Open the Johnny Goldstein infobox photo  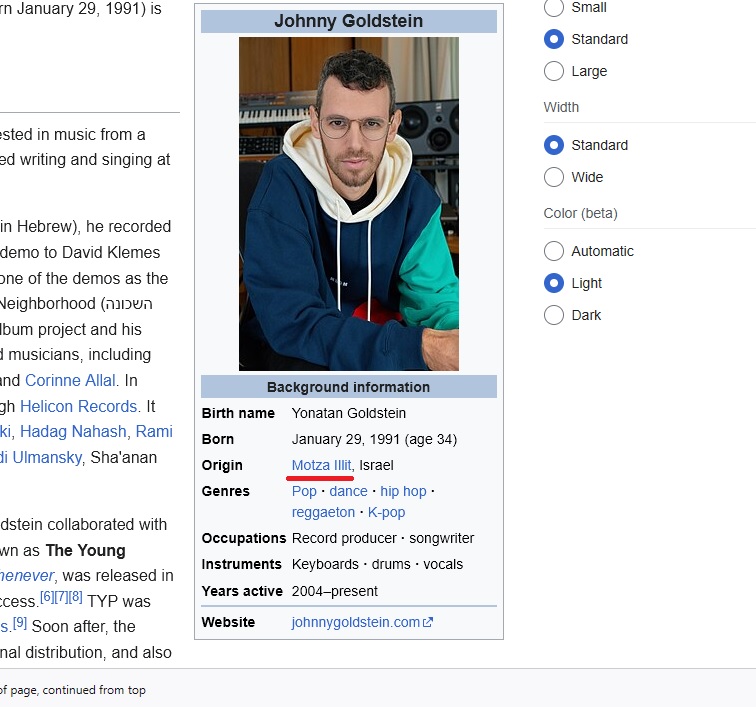point(349,204)
